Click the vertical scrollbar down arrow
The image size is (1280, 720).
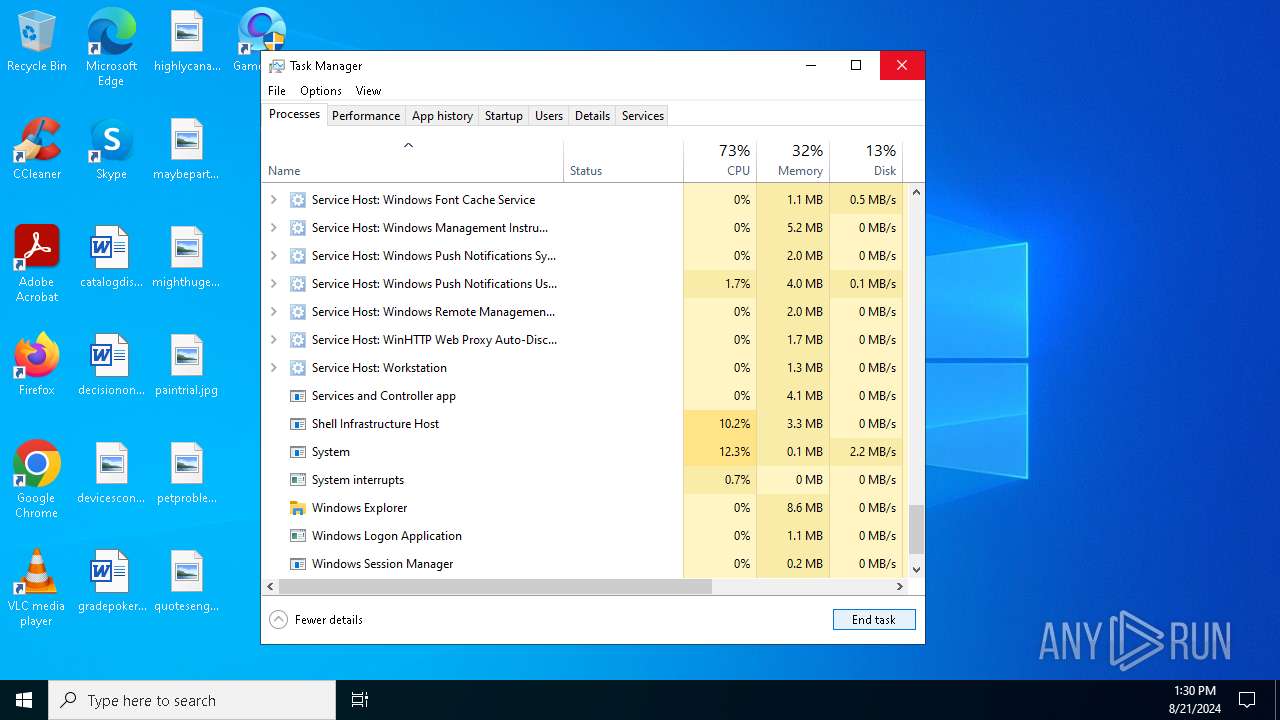tap(916, 569)
